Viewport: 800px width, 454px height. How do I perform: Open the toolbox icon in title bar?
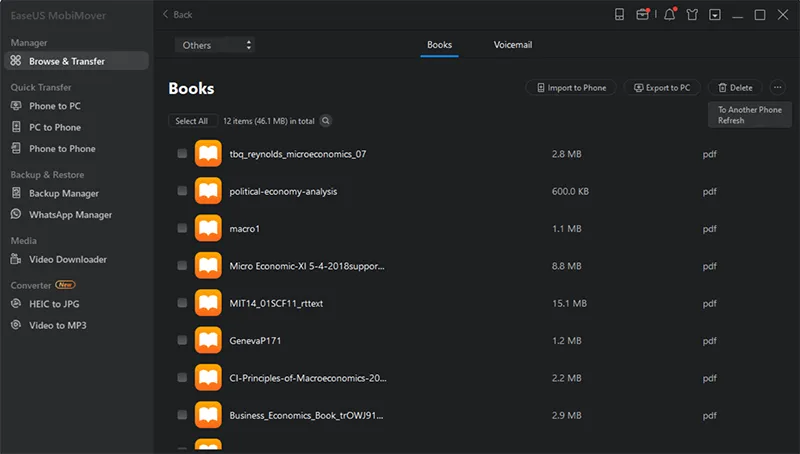point(642,14)
